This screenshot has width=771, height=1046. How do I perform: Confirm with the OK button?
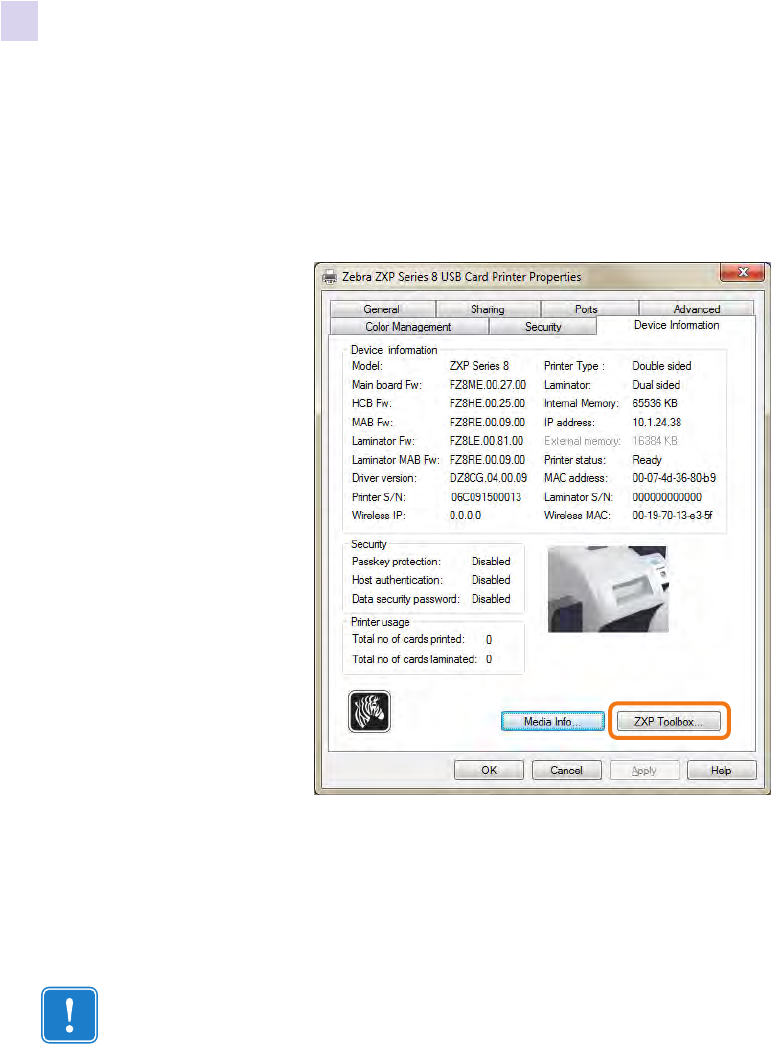(x=489, y=770)
